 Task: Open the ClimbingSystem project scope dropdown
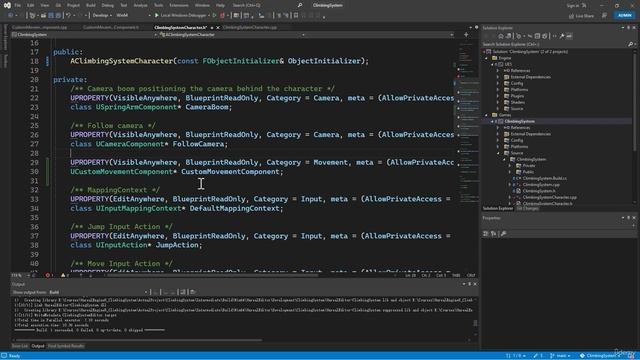pyautogui.click(x=83, y=35)
